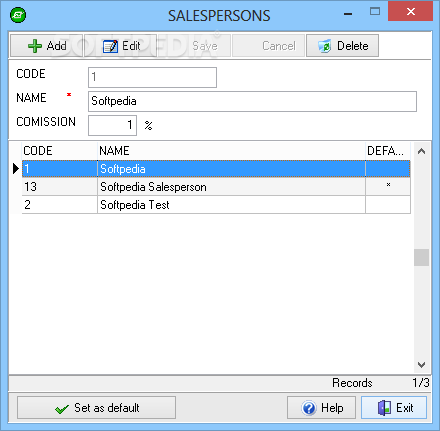The height and width of the screenshot is (431, 440).
Task: Click default asterisk cell of Softpedia Salesperson
Action: (x=388, y=187)
